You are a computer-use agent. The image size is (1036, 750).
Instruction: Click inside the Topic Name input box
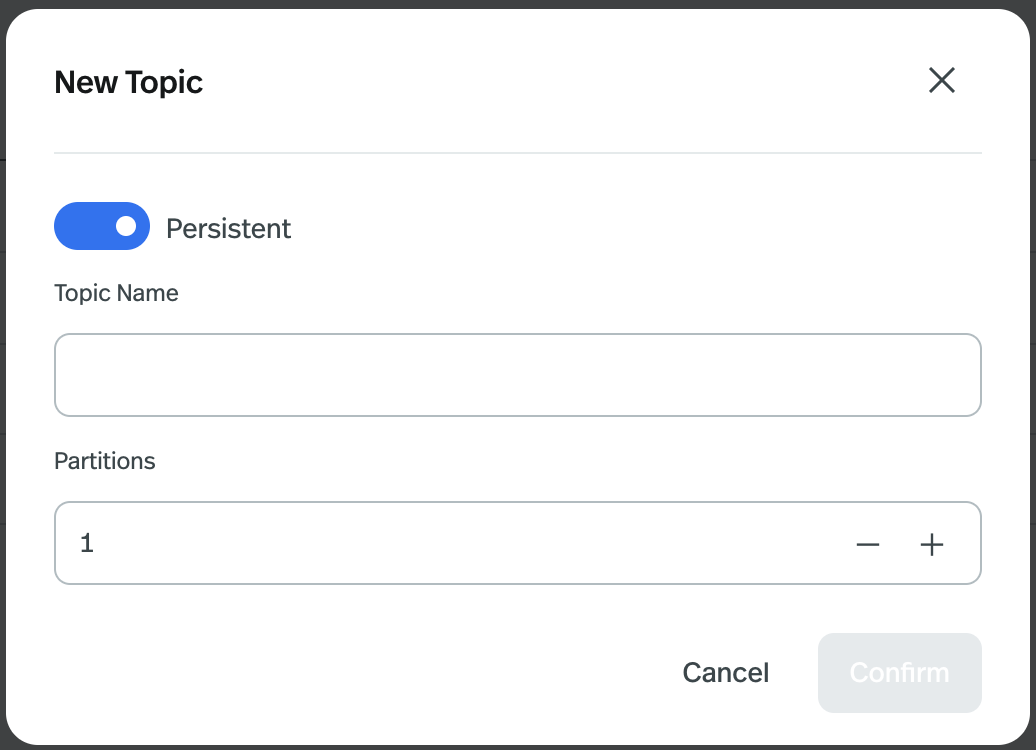(518, 374)
